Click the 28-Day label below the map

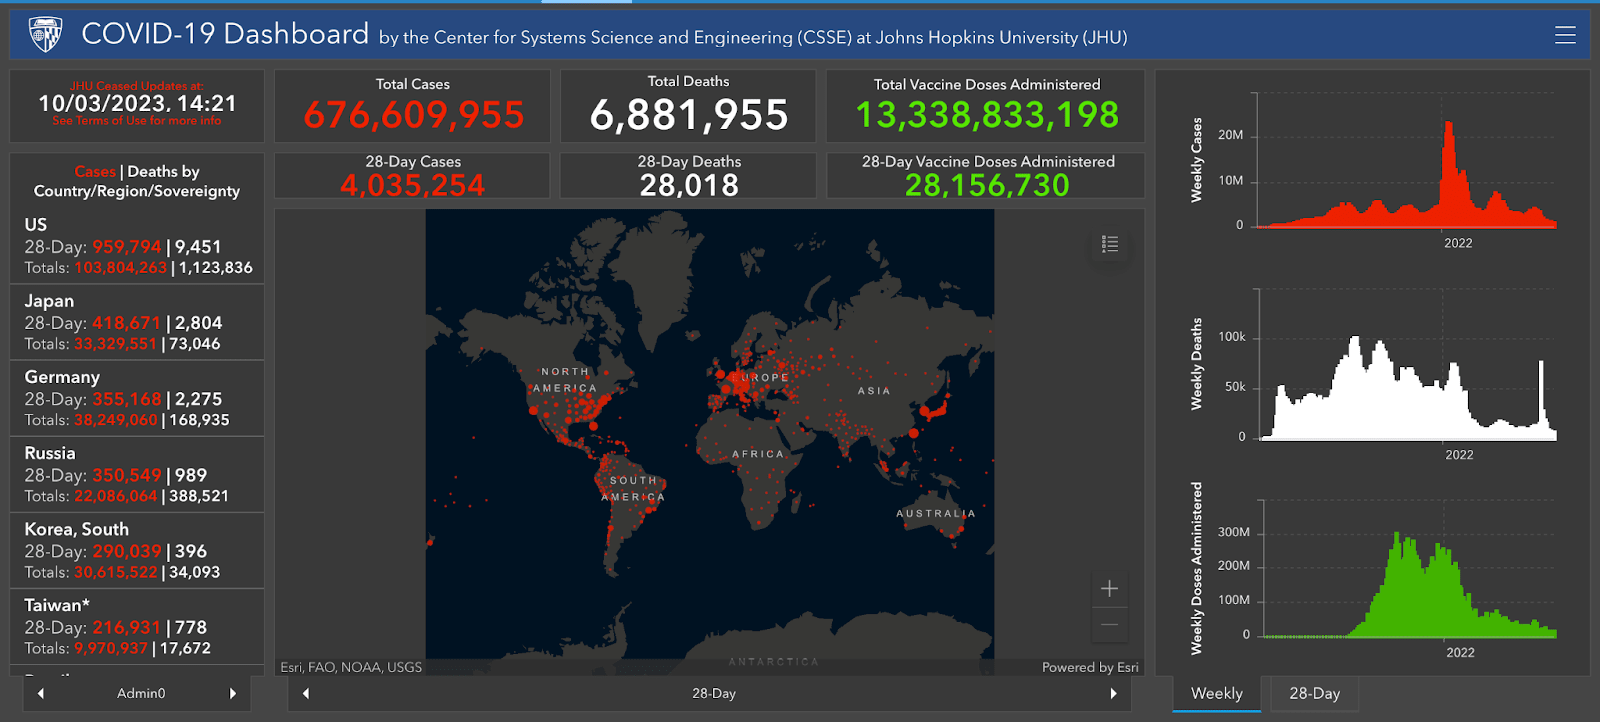click(x=714, y=693)
